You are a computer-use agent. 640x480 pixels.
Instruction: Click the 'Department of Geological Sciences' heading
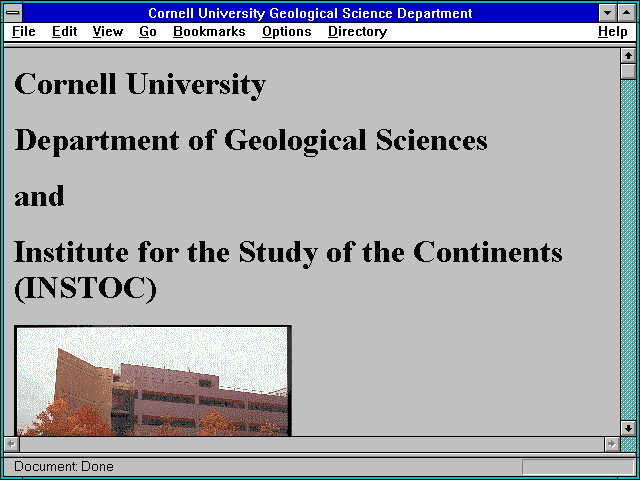click(251, 140)
